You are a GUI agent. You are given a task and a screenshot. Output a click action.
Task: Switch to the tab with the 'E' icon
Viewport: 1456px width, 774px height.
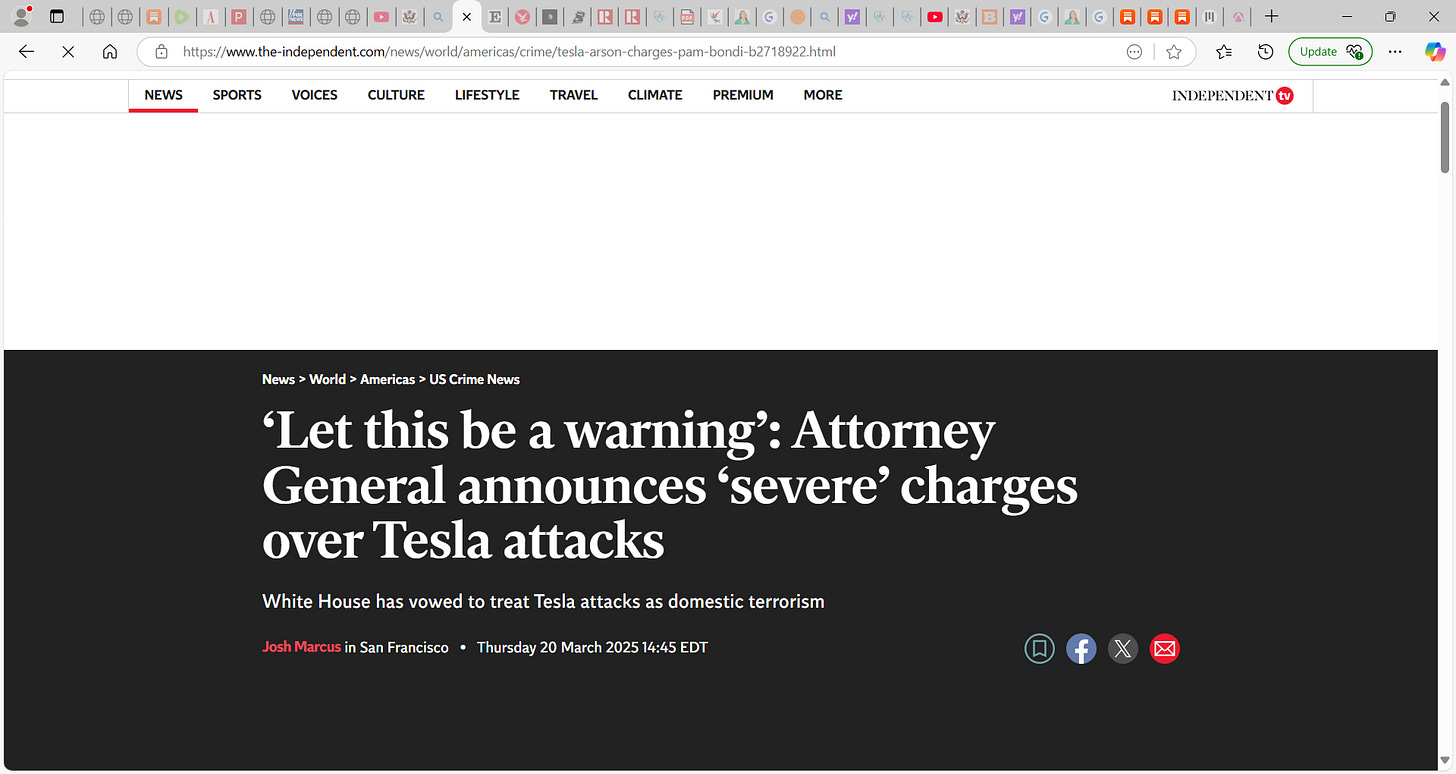tap(495, 17)
